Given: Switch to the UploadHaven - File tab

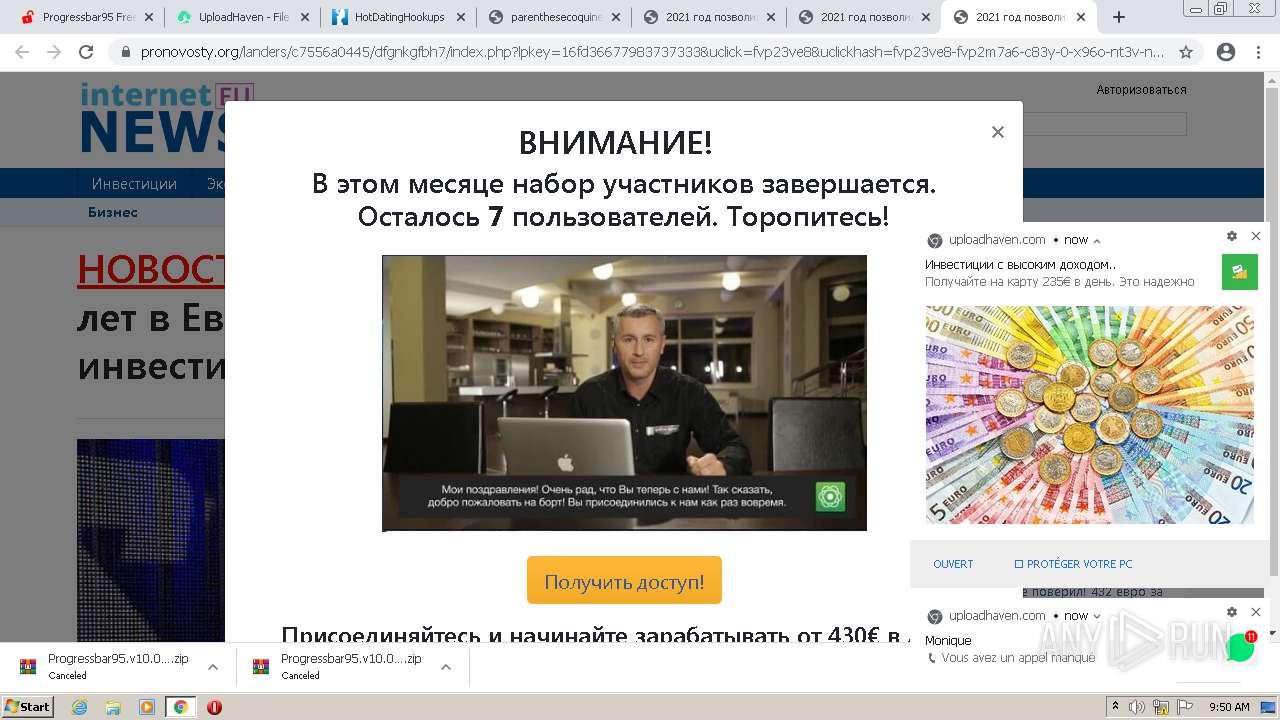Looking at the screenshot, I should [x=241, y=17].
